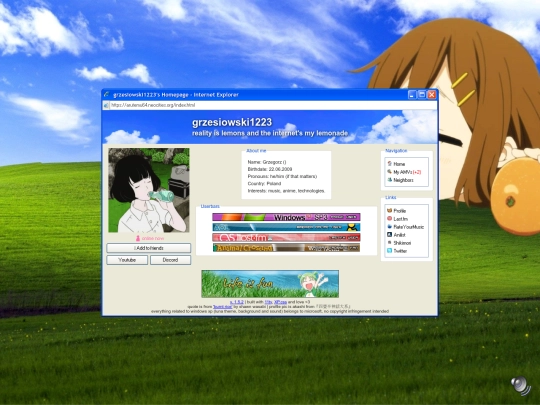Click the profile picture of girl drinking
This screenshot has width=540, height=405.
click(x=149, y=190)
